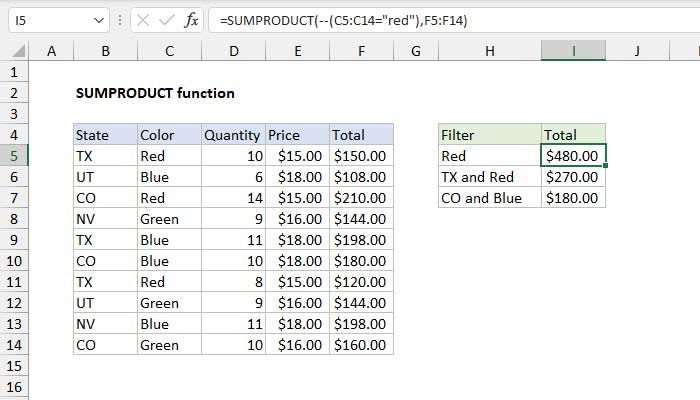The width and height of the screenshot is (700, 400).
Task: Click the fill handle of cell I5
Action: [x=605, y=166]
